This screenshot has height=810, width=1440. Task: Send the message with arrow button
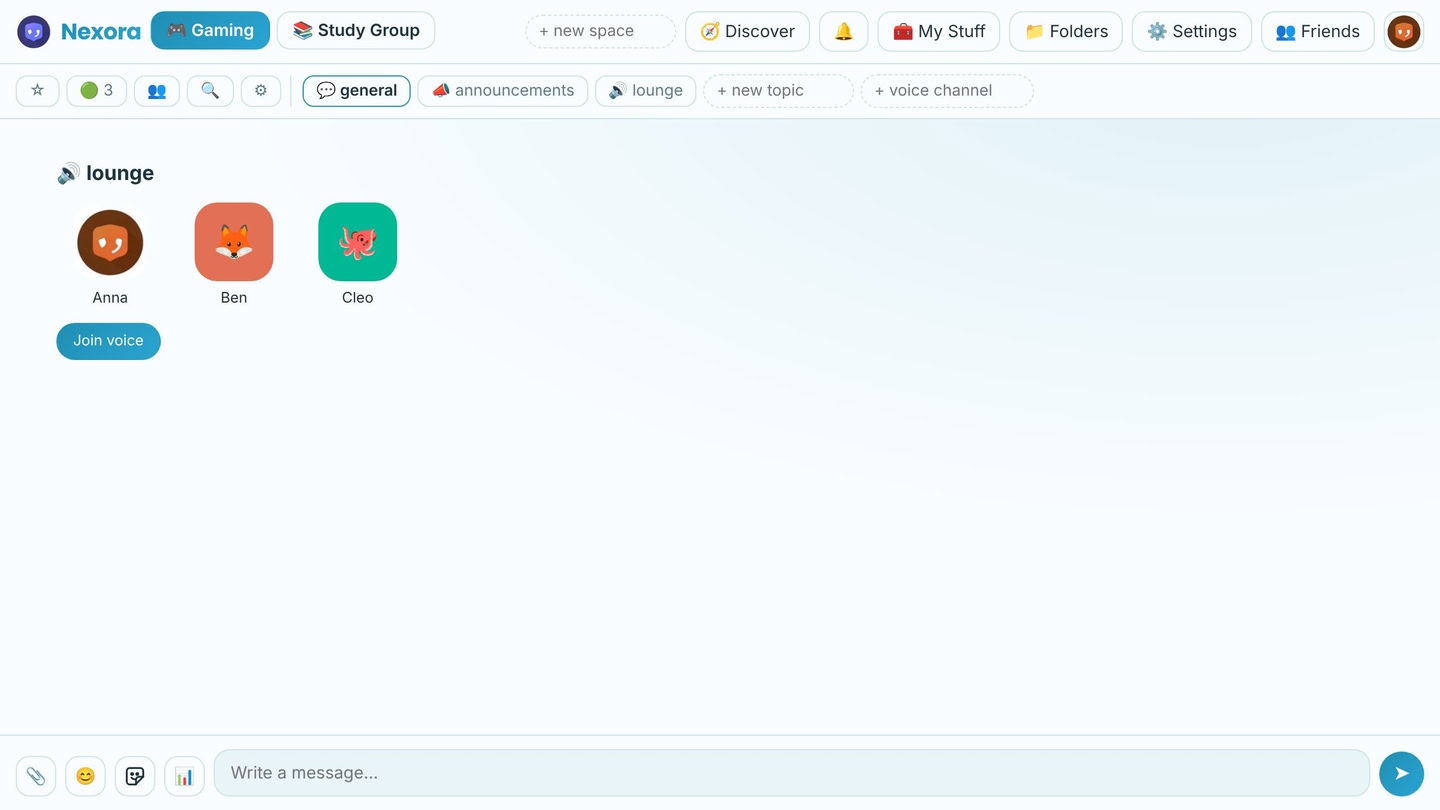pos(1401,773)
